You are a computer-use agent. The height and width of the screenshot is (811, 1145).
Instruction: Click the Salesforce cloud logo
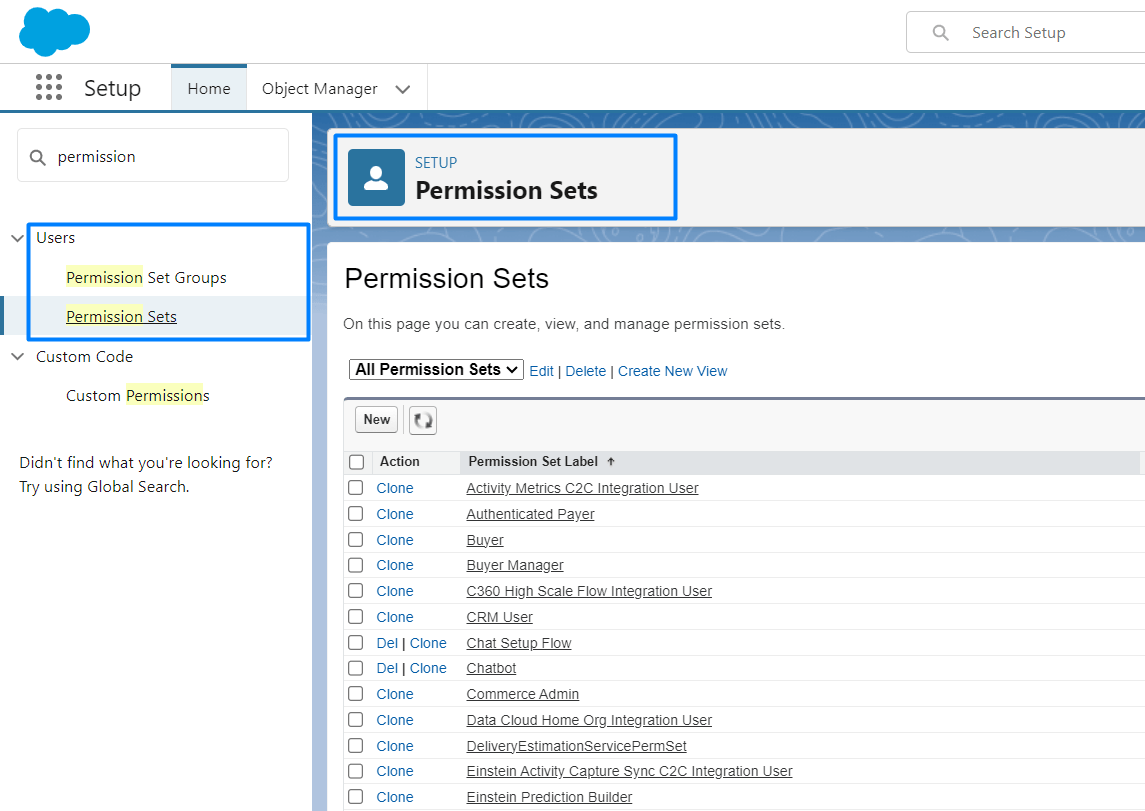54,31
